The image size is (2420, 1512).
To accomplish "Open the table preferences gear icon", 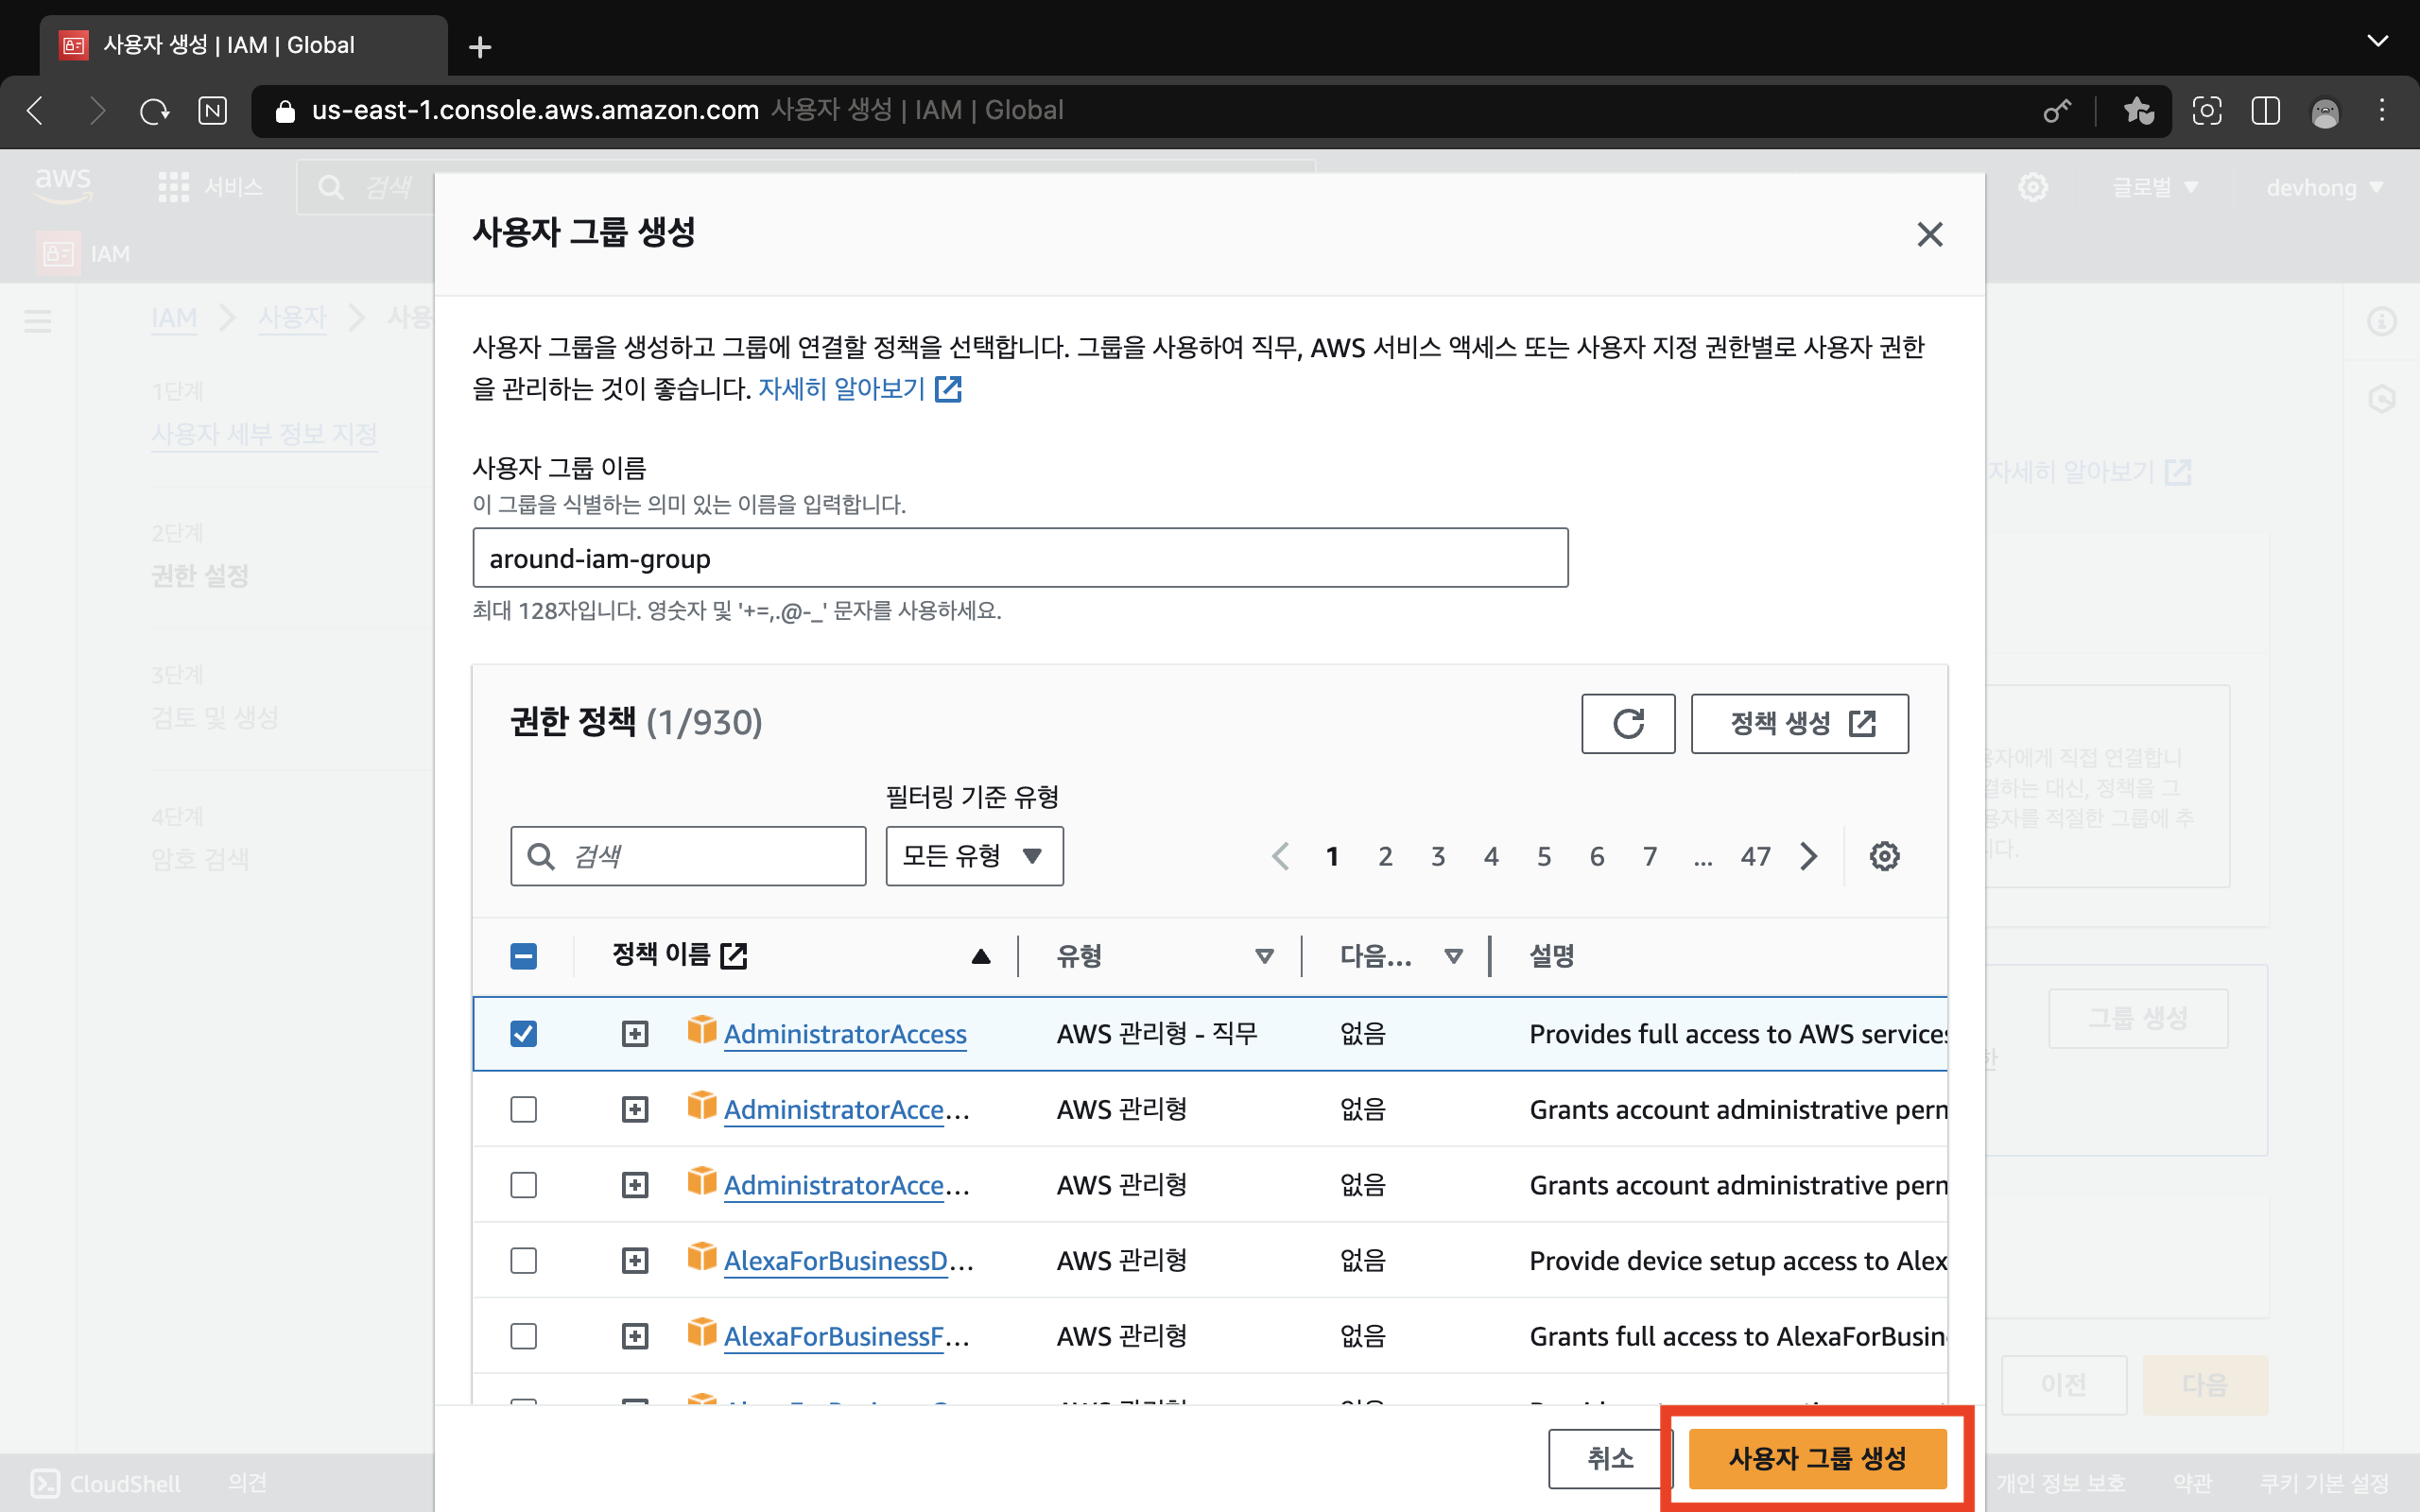I will click(1884, 856).
